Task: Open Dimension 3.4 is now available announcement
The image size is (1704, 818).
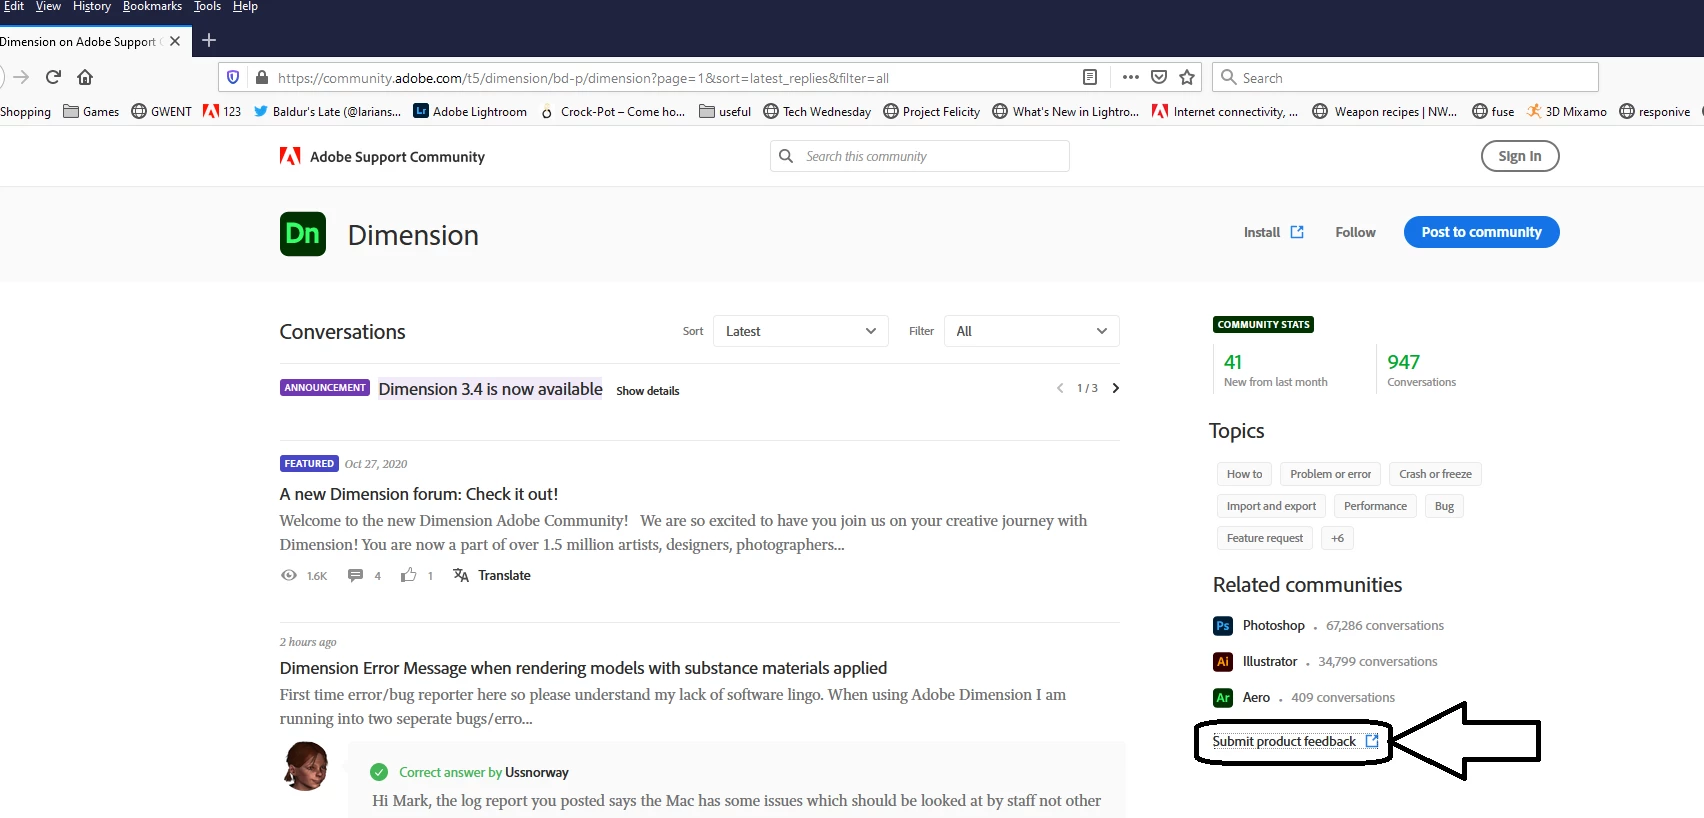Action: pyautogui.click(x=490, y=389)
